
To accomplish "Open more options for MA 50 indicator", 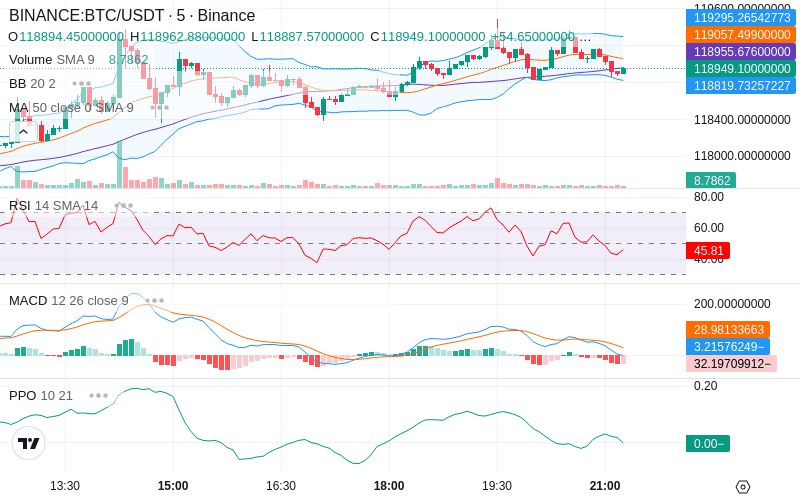I will click(x=159, y=108).
